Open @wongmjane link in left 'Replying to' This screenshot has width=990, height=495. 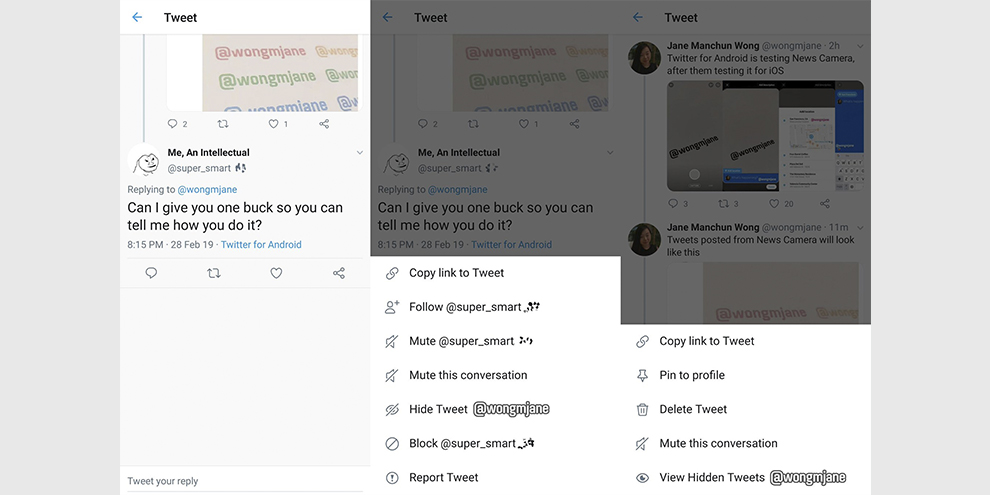click(207, 189)
